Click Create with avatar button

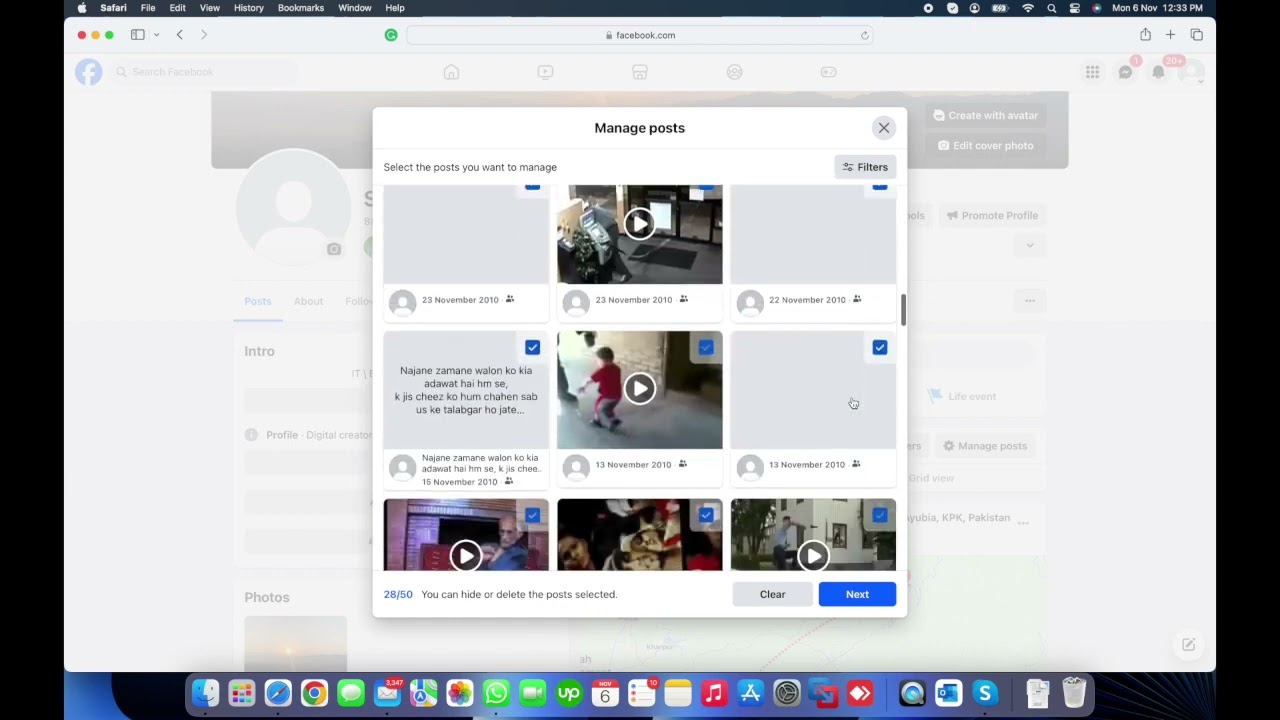(985, 115)
